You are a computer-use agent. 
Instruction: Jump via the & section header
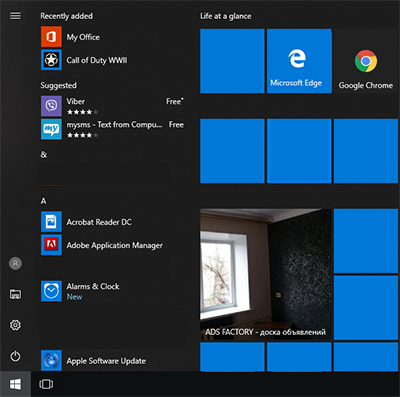pyautogui.click(x=44, y=155)
